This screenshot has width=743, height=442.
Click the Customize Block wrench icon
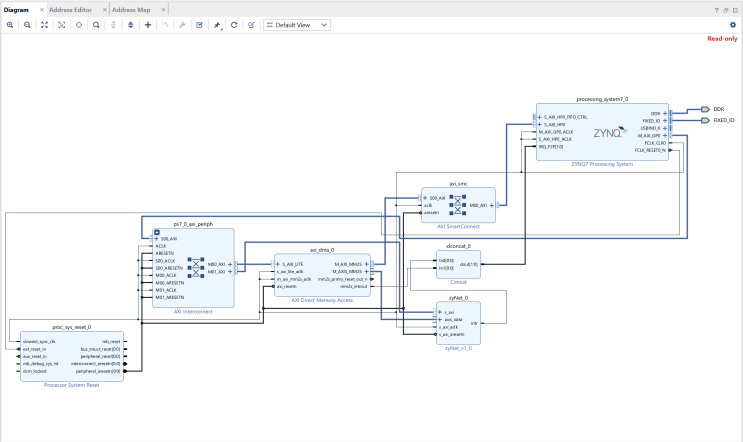[x=182, y=25]
